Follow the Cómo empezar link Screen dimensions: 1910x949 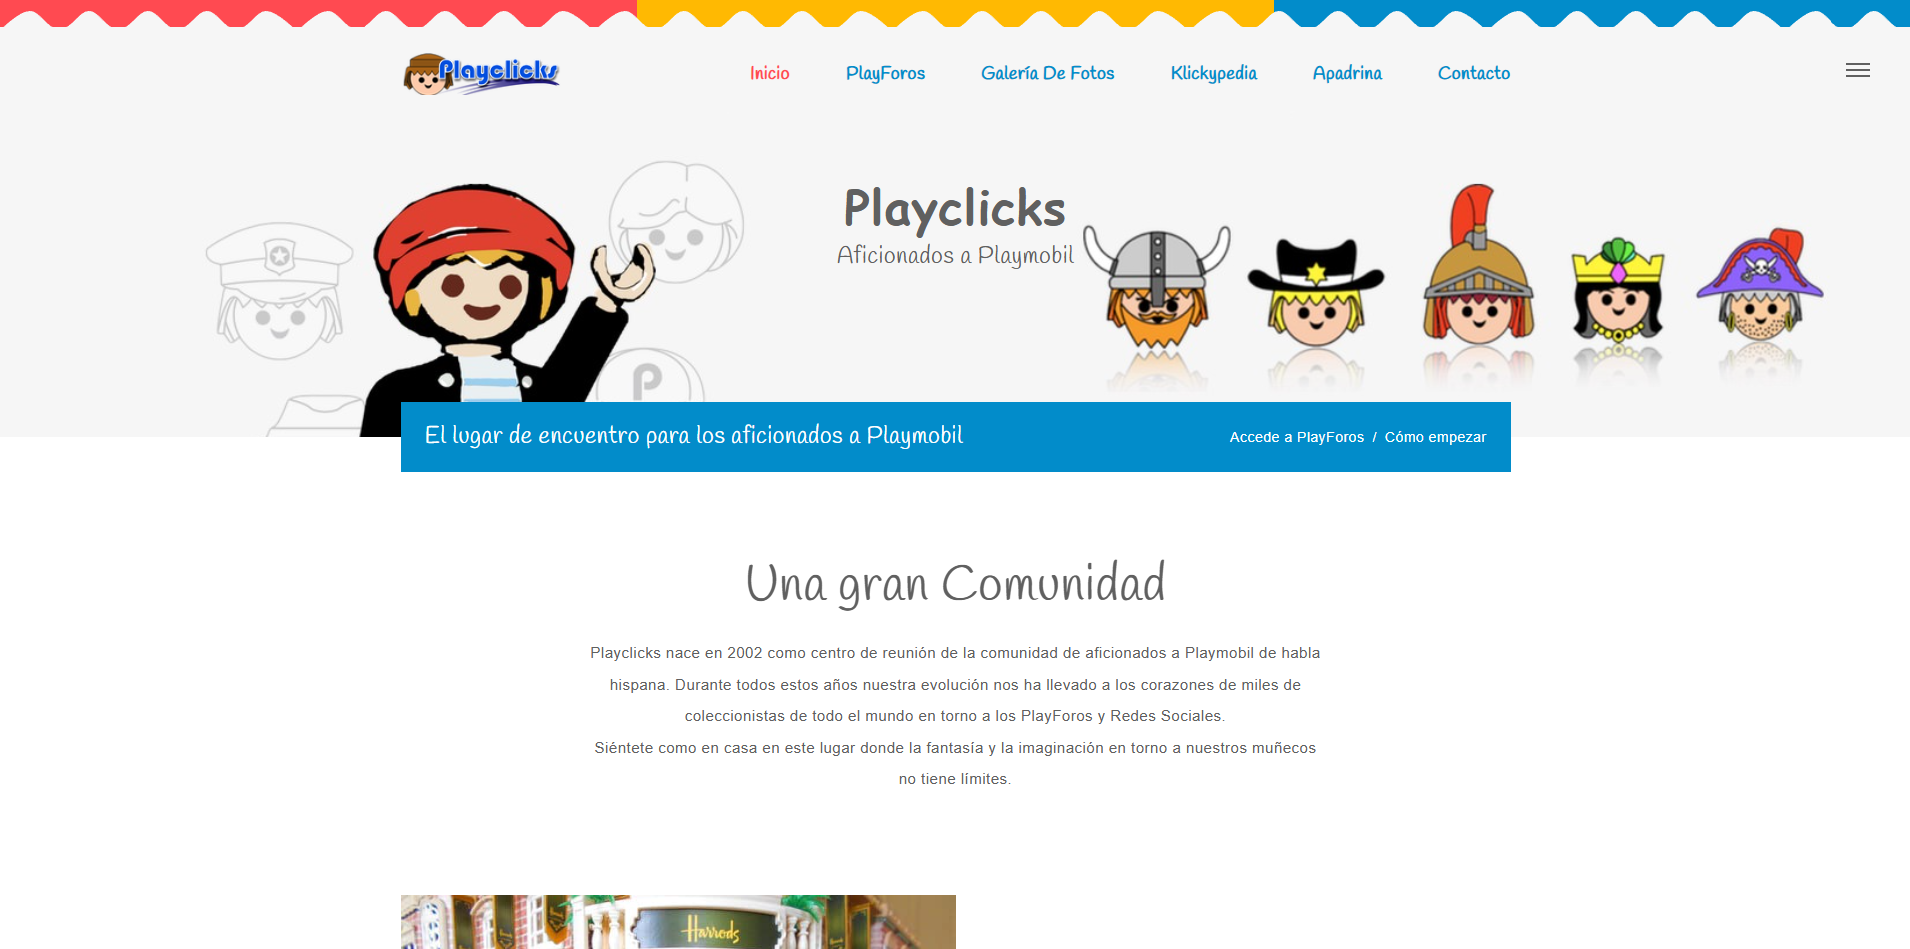(1435, 437)
